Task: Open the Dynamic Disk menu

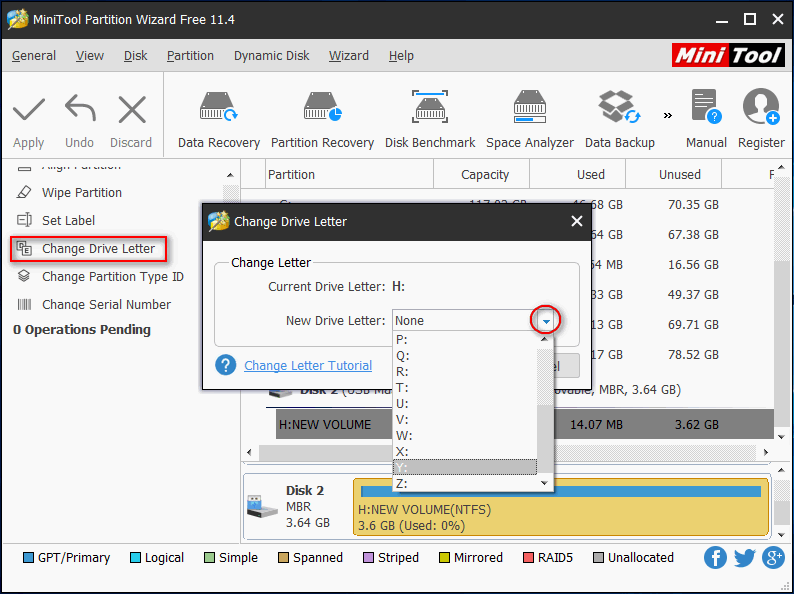Action: (x=271, y=56)
